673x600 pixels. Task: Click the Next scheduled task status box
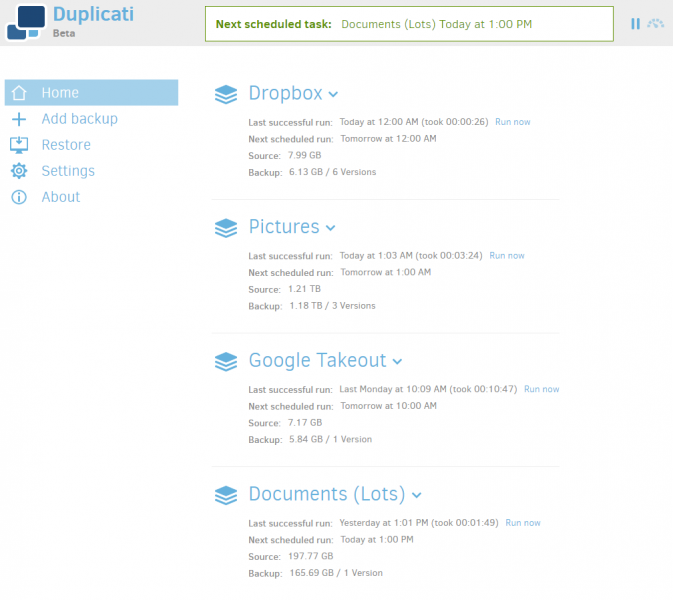[409, 24]
